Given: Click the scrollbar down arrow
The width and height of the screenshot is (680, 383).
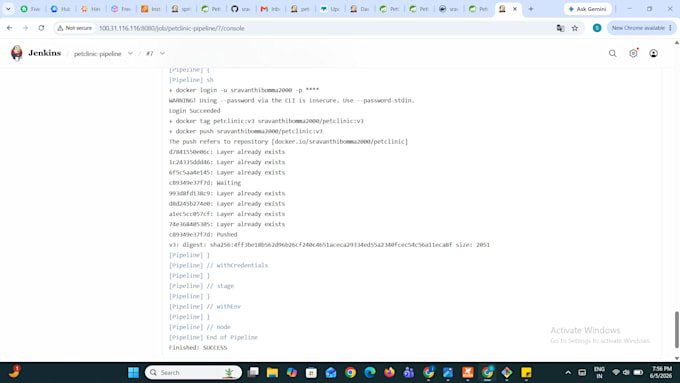Looking at the screenshot, I should click(x=677, y=358).
